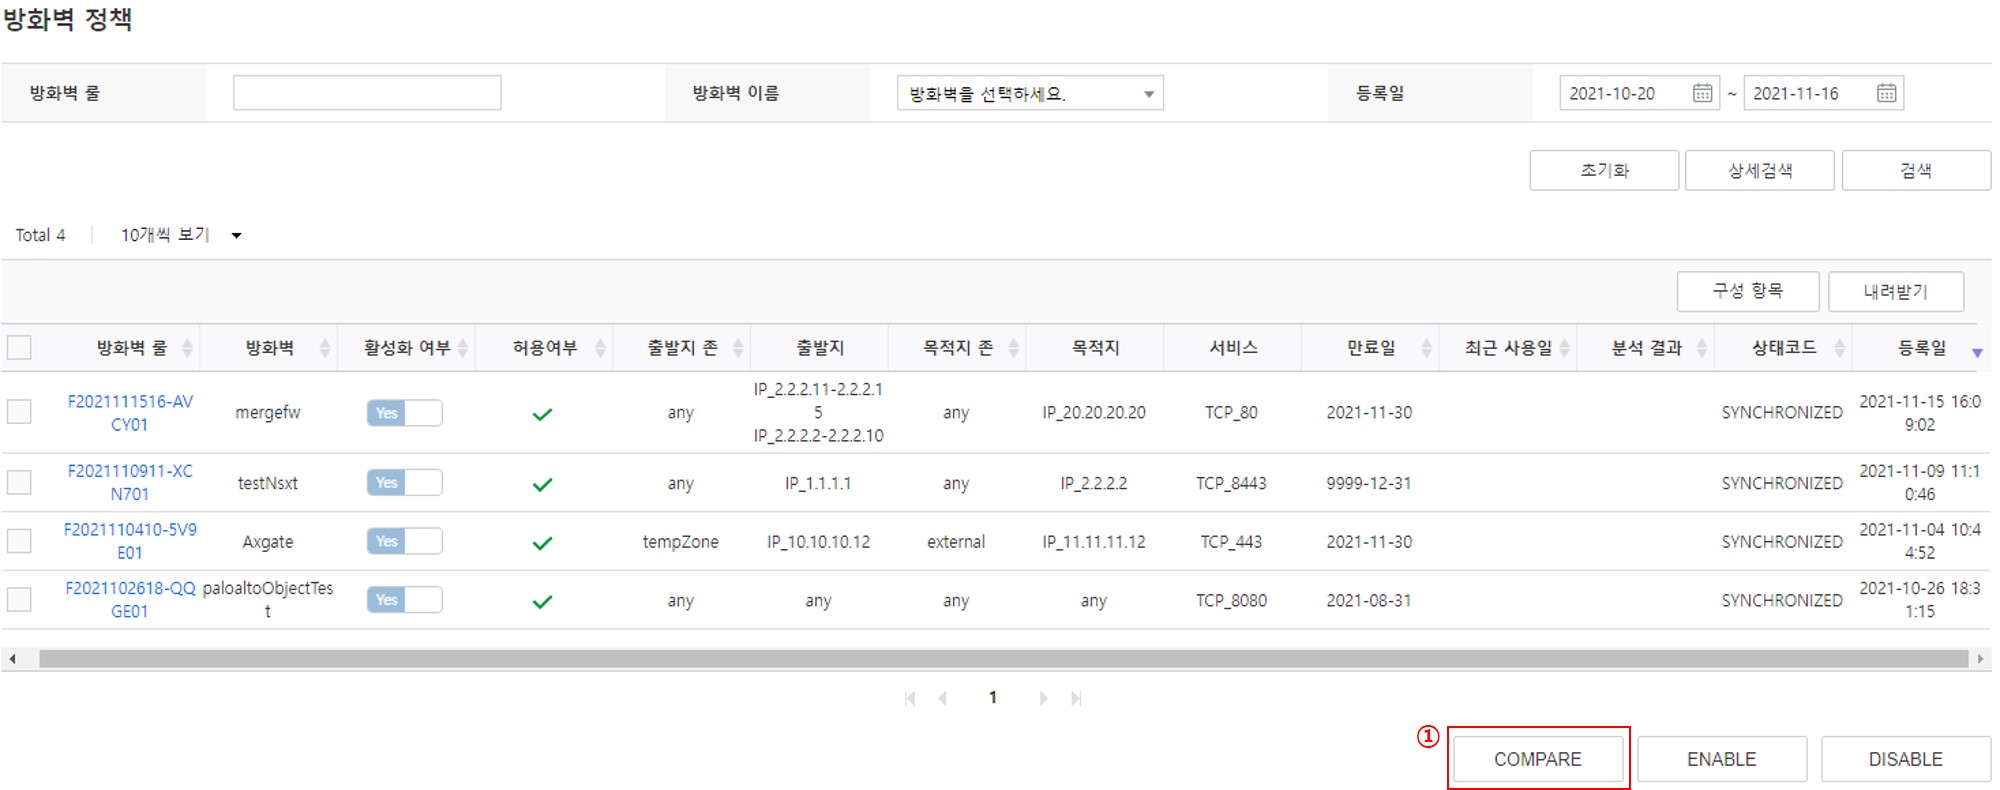Go to the last page of results
Screen dimensions: 2000x790
click(x=1076, y=698)
